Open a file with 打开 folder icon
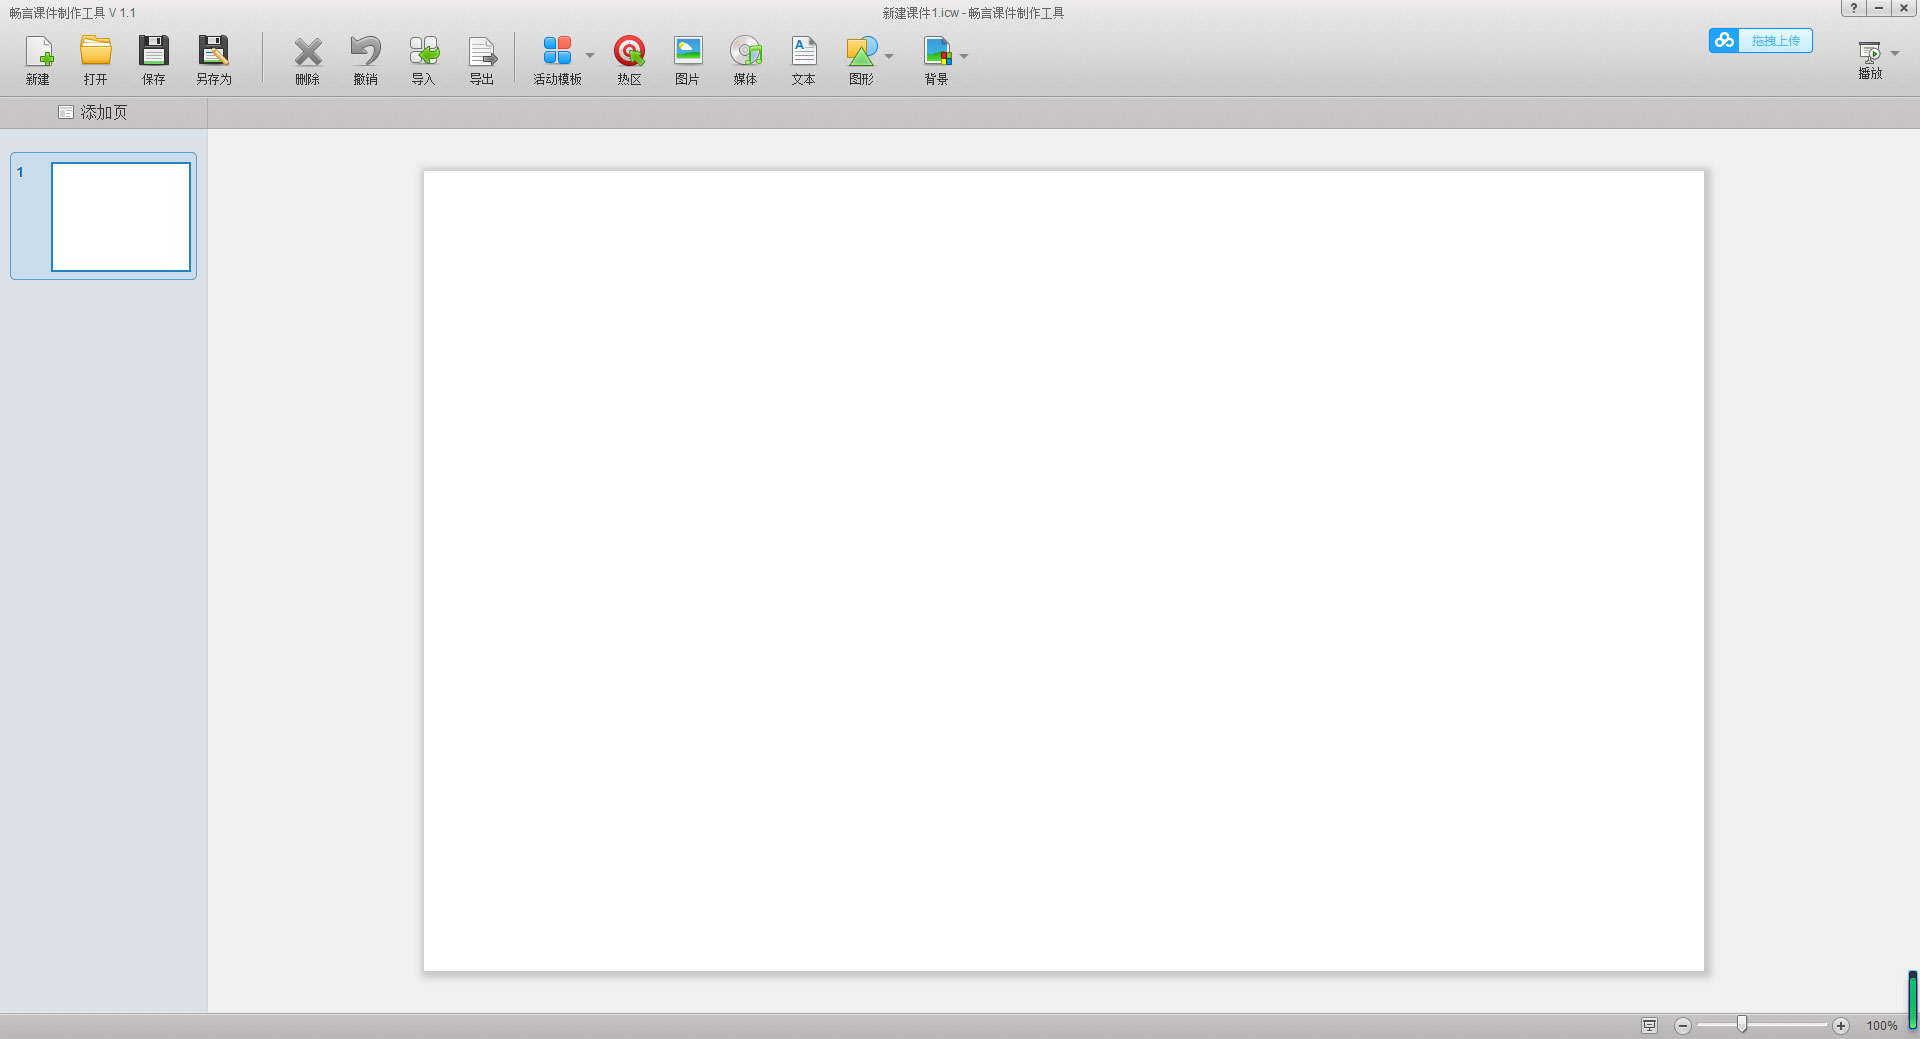 point(96,60)
